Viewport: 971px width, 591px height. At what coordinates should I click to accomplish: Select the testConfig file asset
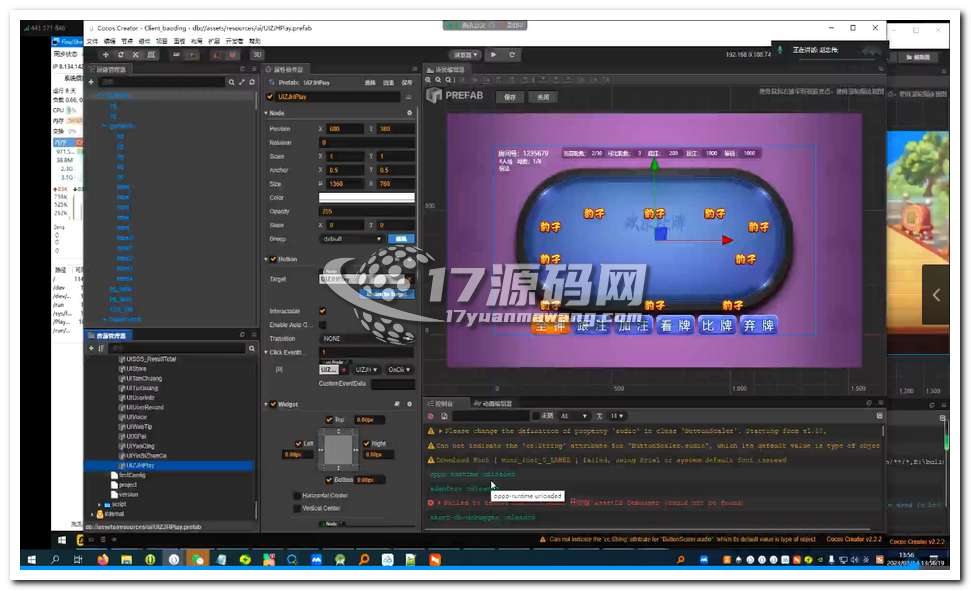[131, 475]
